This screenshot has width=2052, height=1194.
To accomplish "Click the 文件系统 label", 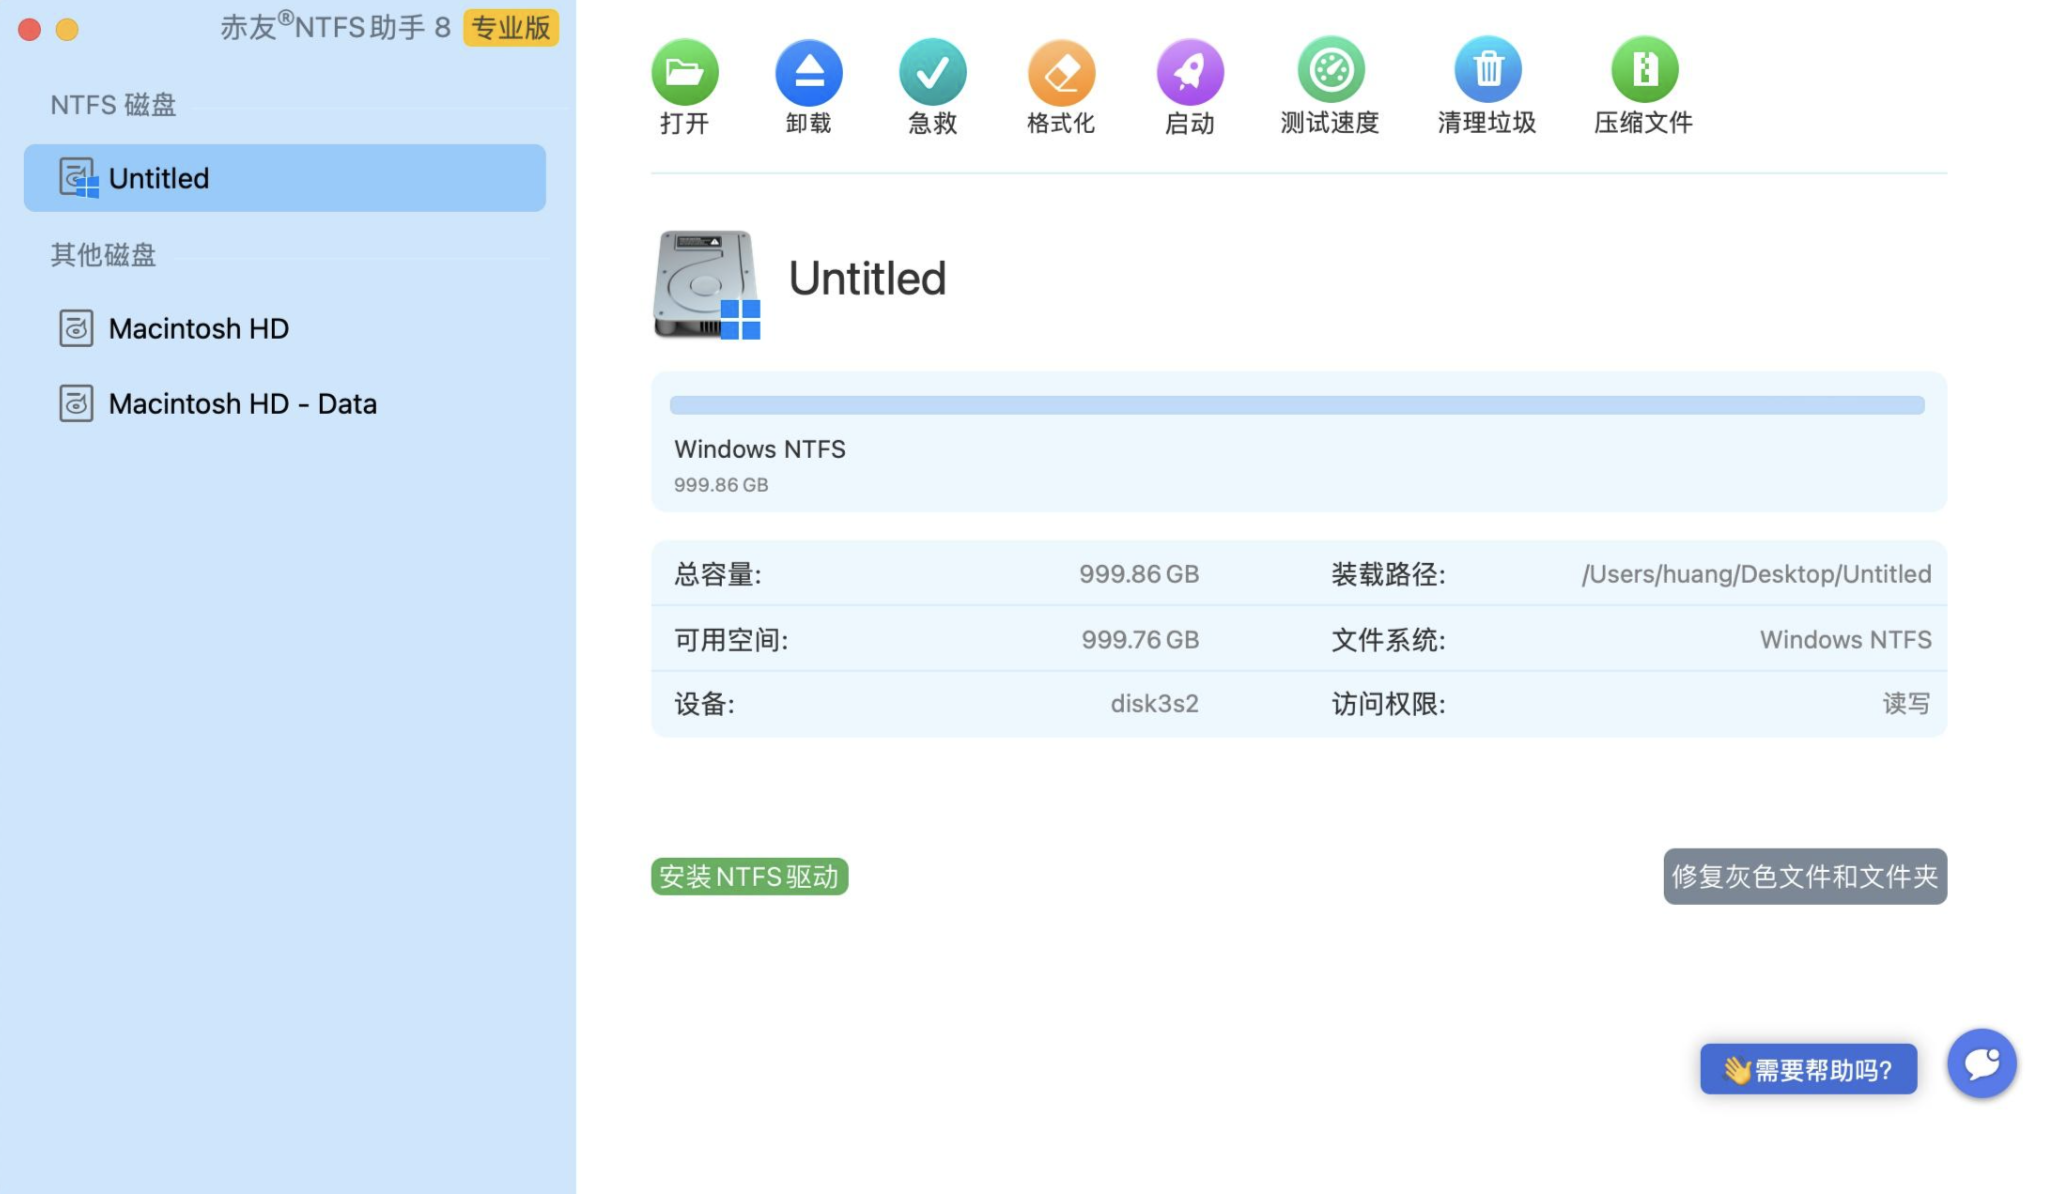I will [x=1388, y=639].
